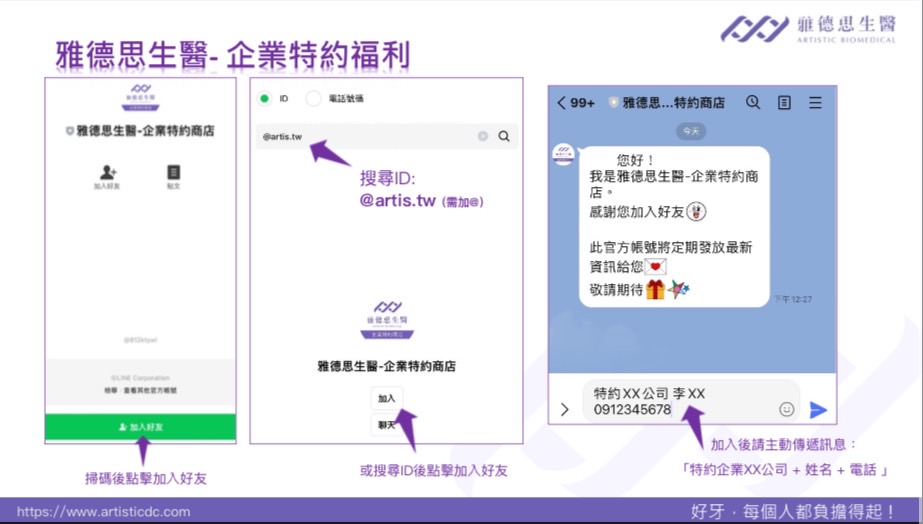This screenshot has width=923, height=524.
Task: Click profile logo in left phone screen
Action: (x=140, y=97)
